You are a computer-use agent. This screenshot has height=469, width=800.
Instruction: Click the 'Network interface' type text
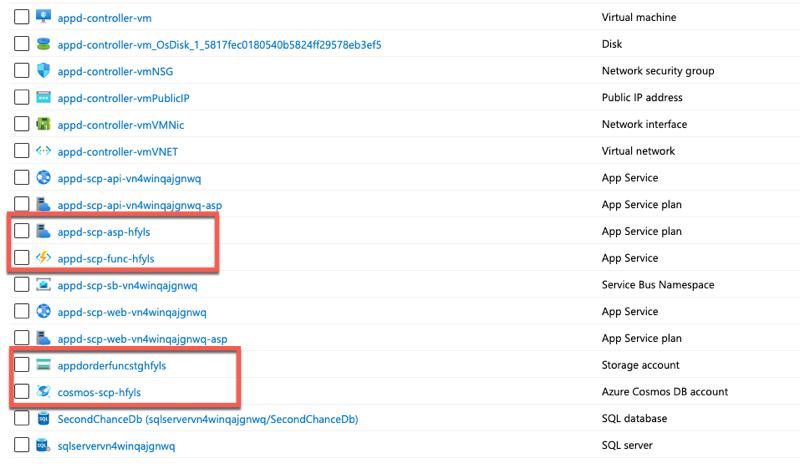click(x=644, y=124)
